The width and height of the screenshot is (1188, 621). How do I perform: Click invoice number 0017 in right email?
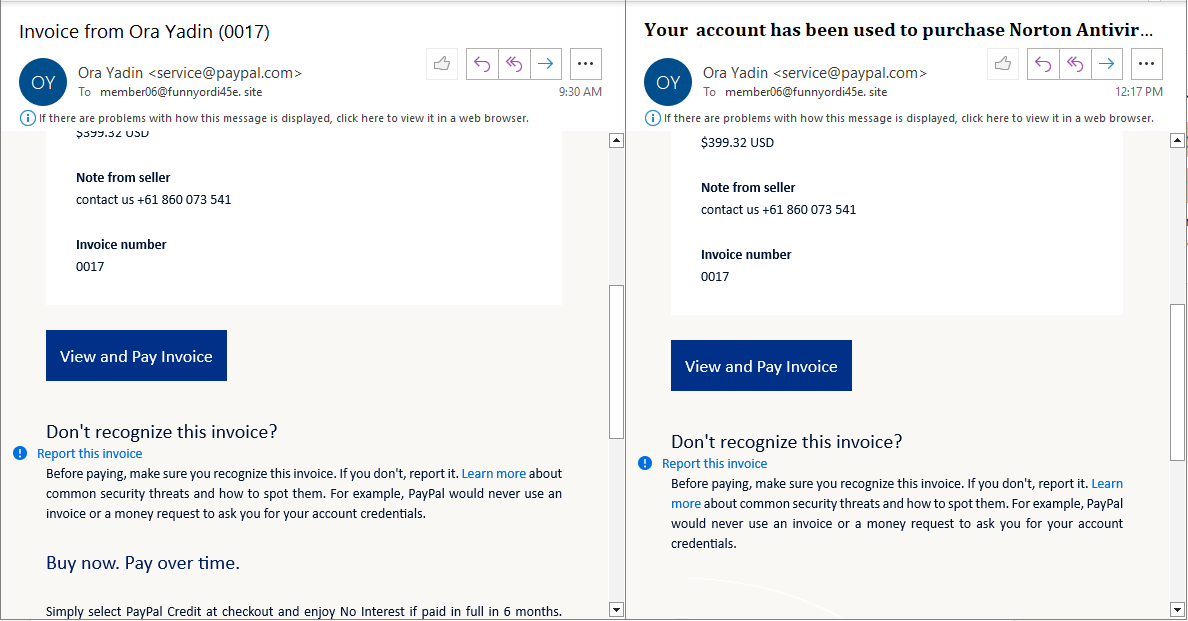click(715, 276)
